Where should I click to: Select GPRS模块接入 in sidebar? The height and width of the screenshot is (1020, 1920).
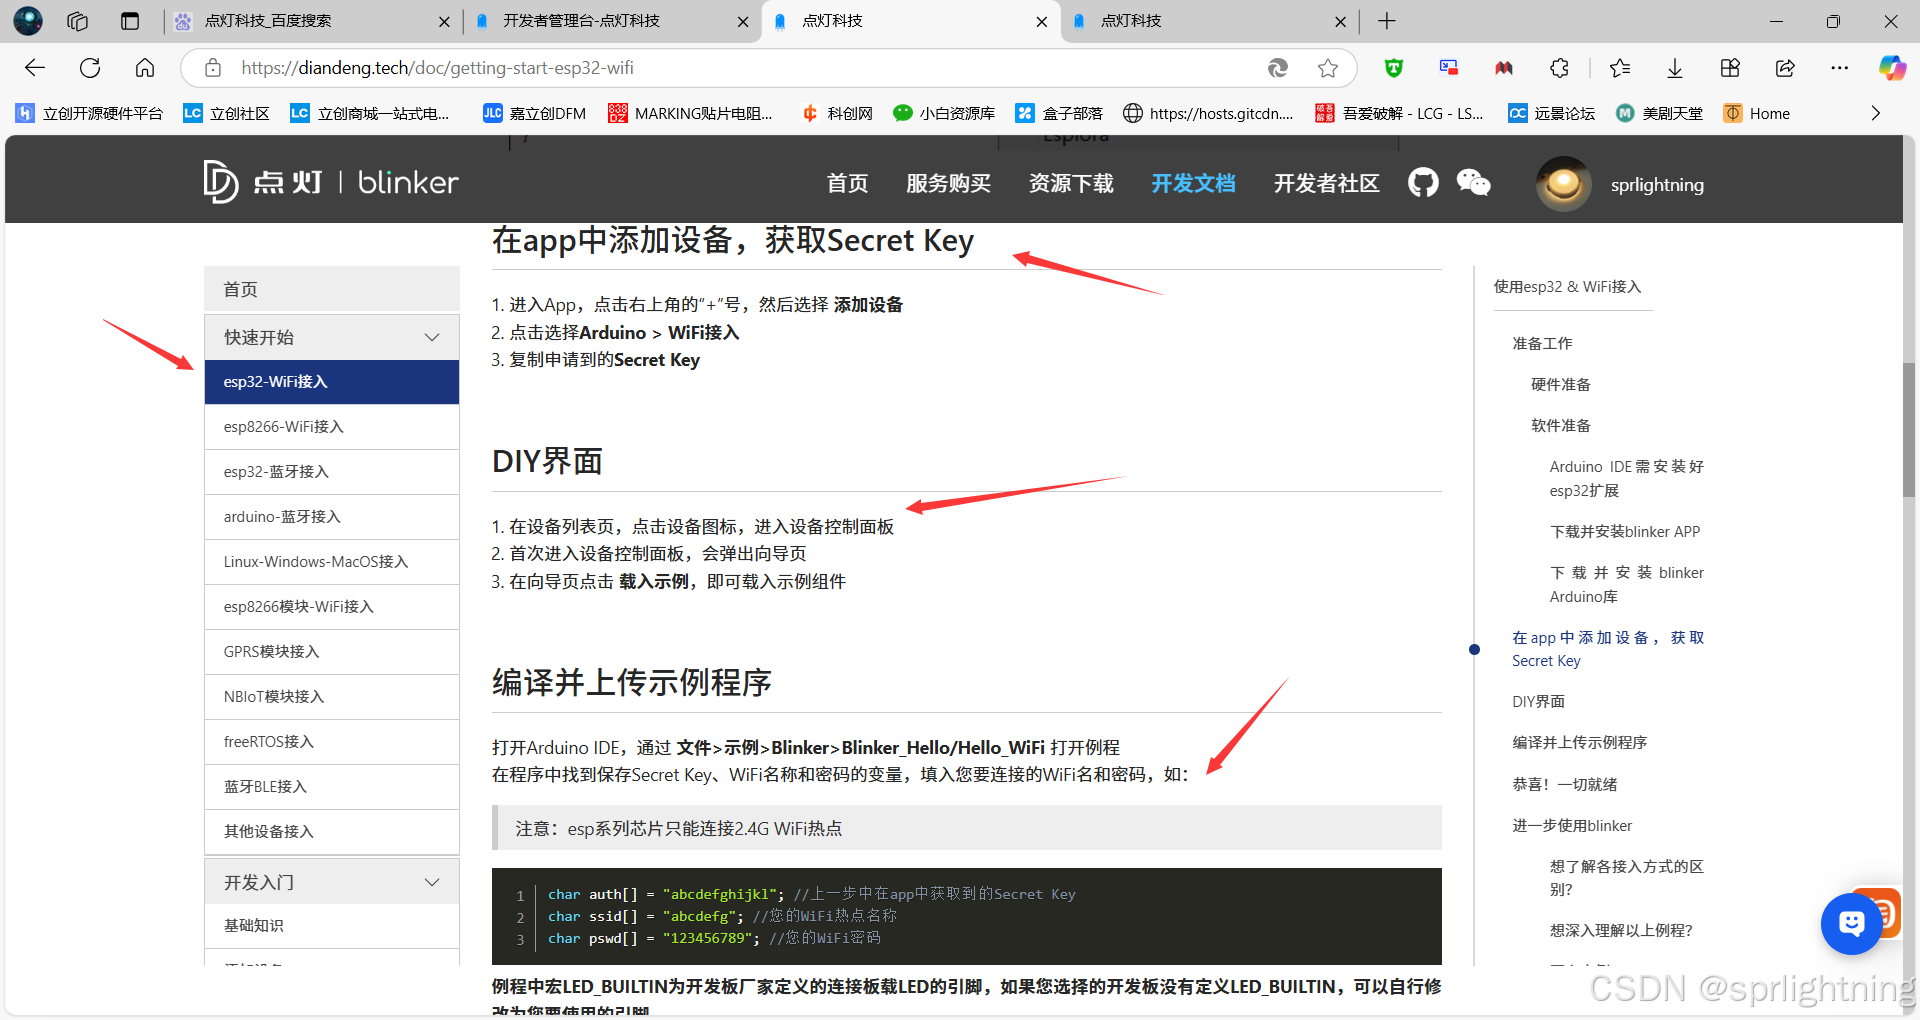pyautogui.click(x=332, y=652)
